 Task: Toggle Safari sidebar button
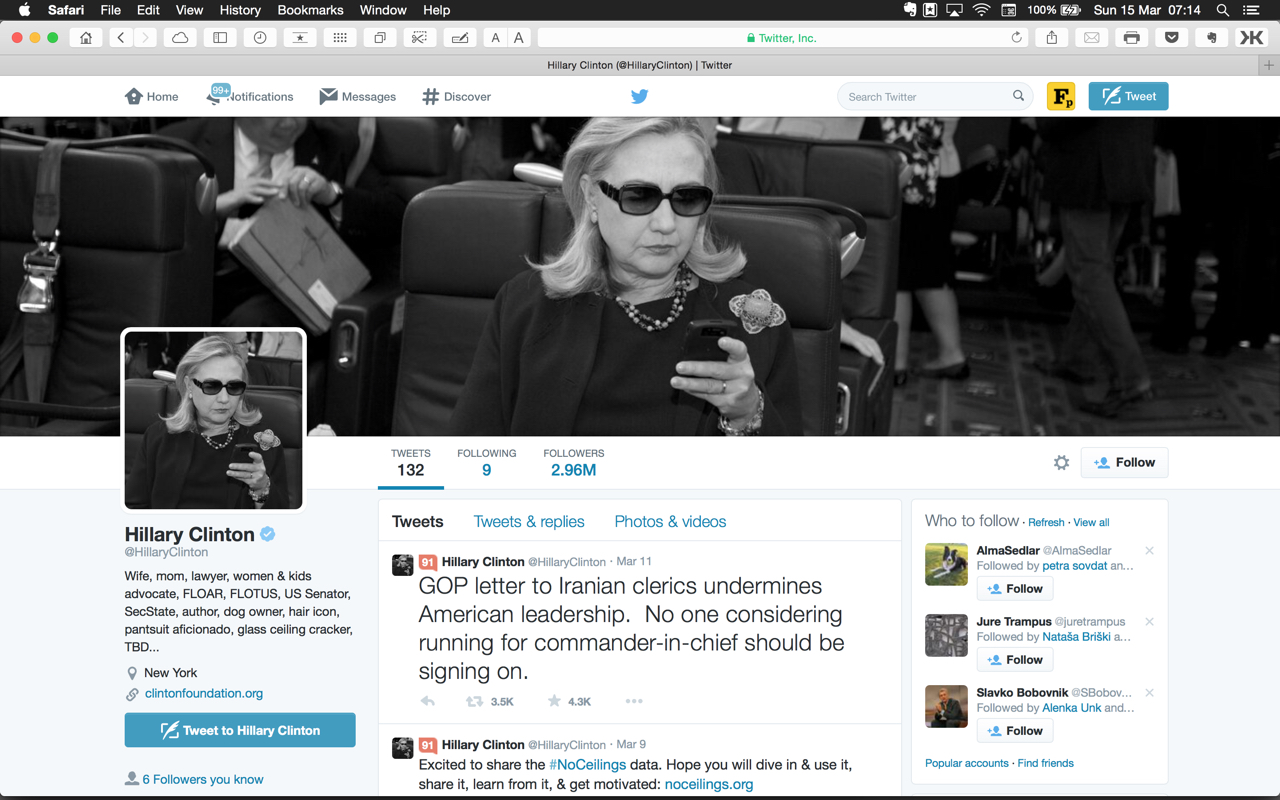coord(220,38)
